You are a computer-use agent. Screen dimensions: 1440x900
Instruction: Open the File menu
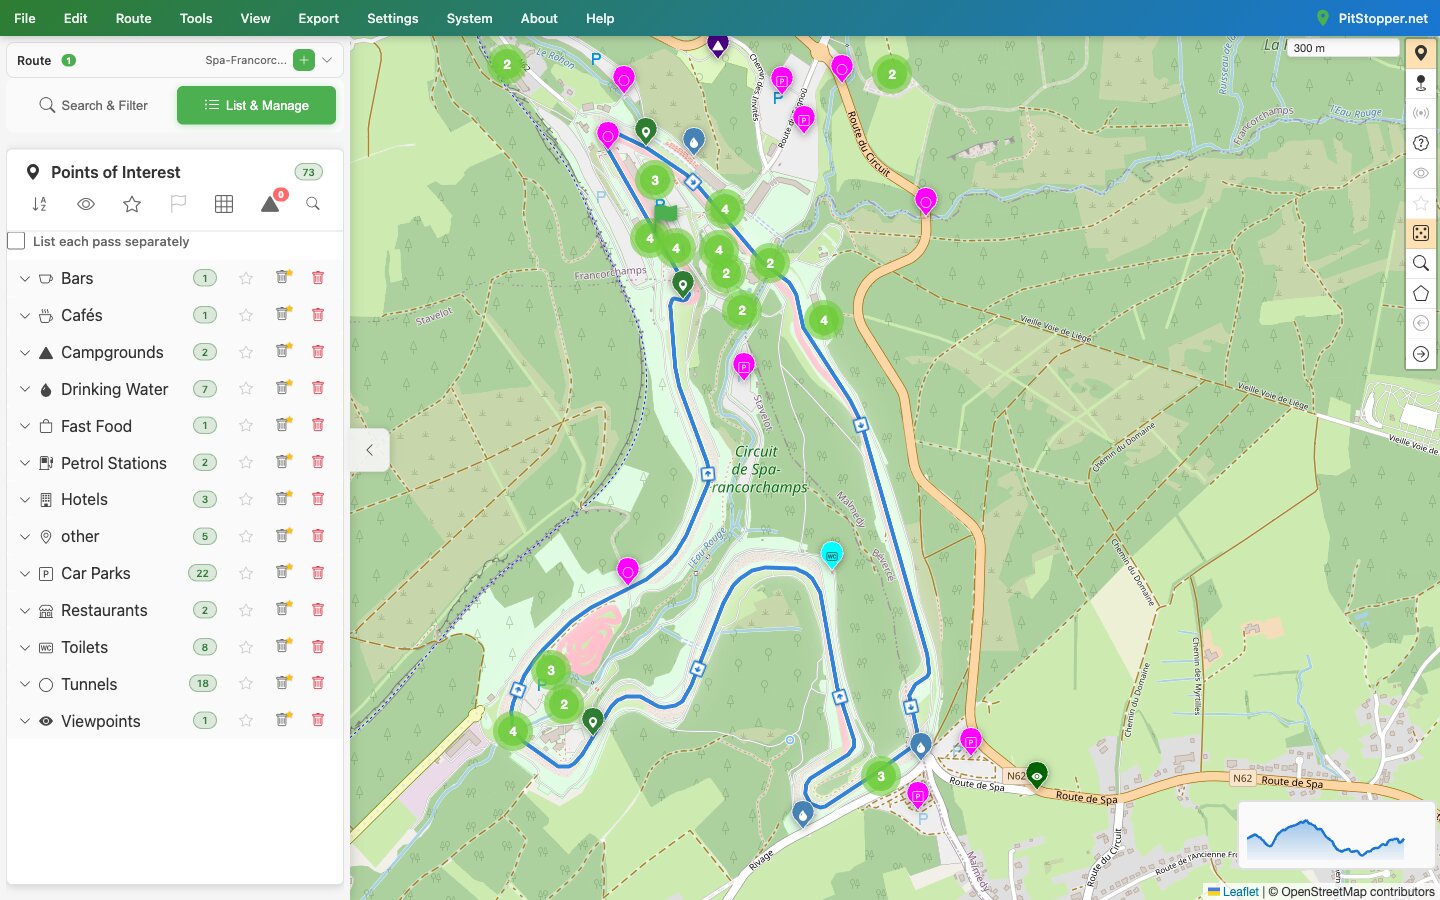tap(25, 18)
